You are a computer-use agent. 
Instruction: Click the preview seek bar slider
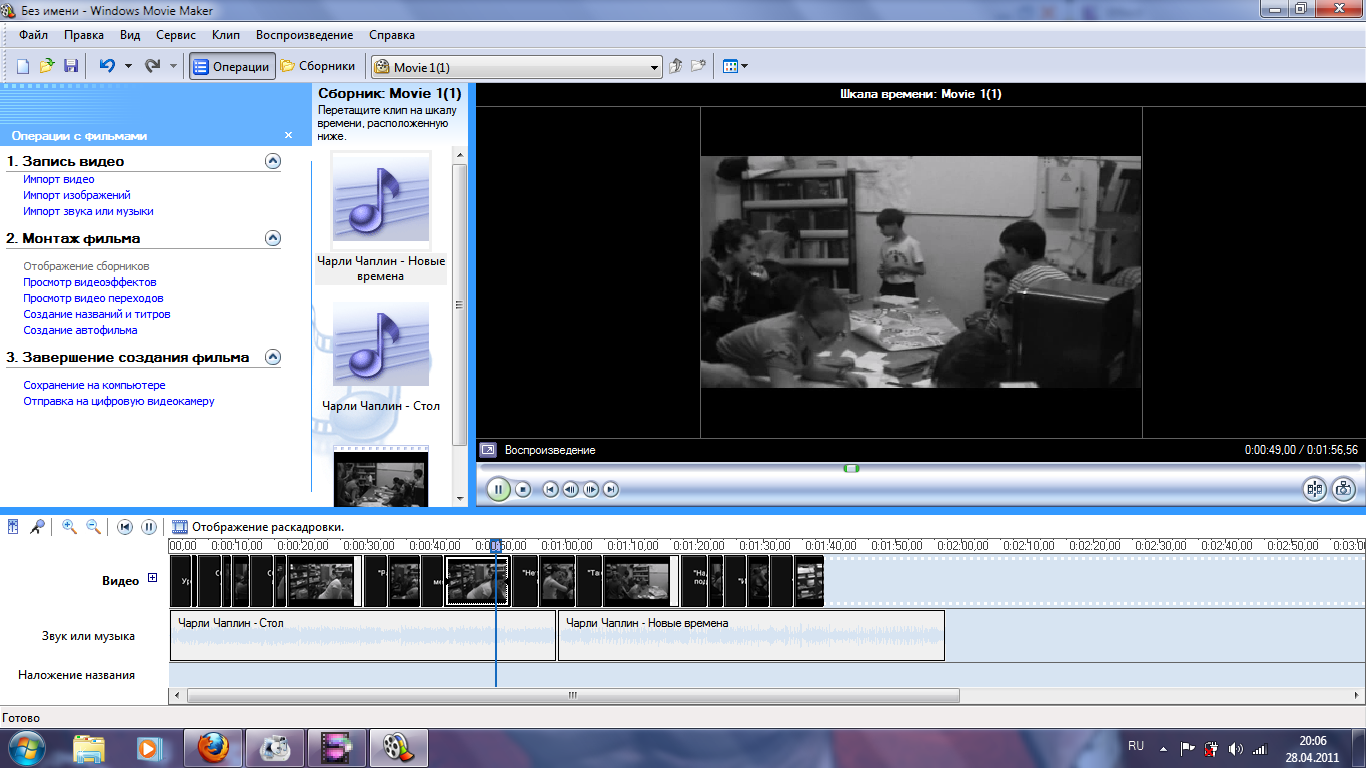click(x=851, y=468)
